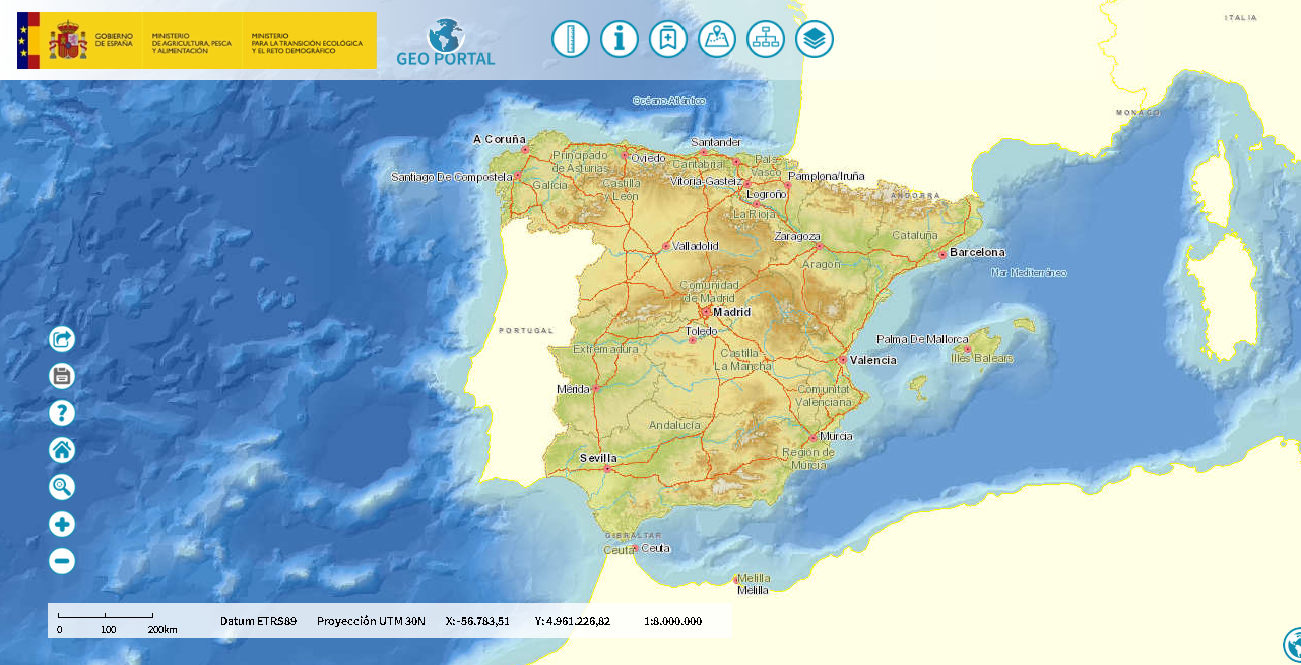
Task: Click the Sevilla label on map
Action: 598,458
